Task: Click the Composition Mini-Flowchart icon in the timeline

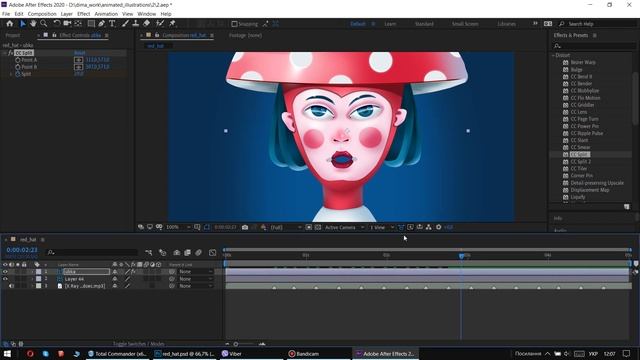Action: coord(149,253)
